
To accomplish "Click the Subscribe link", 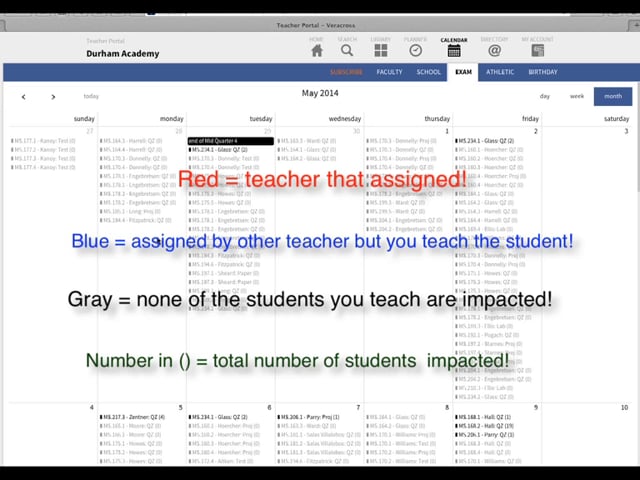I will [x=346, y=72].
